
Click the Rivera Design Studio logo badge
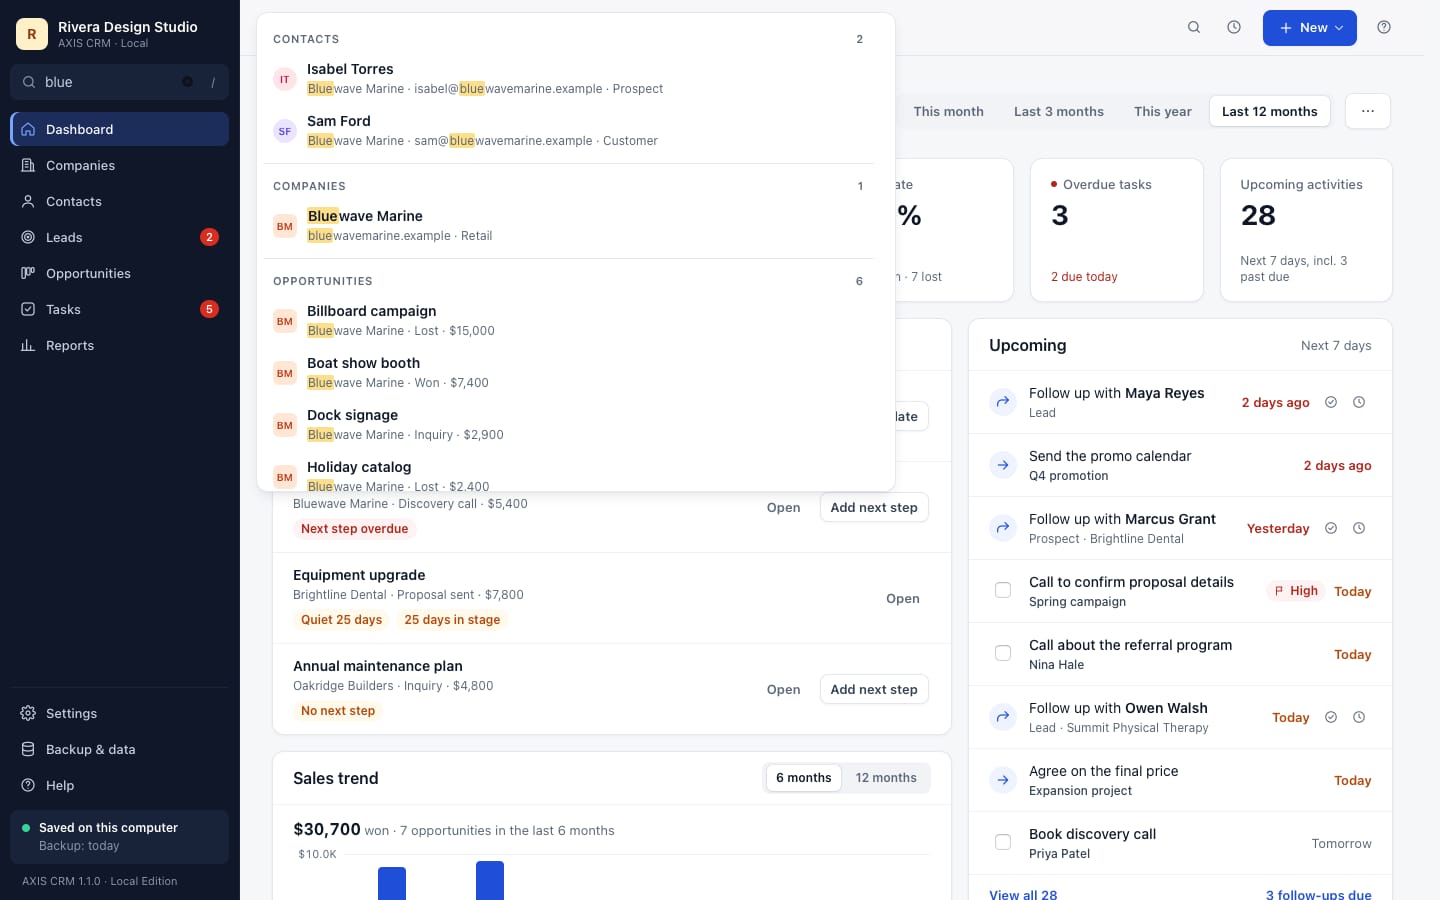tap(32, 34)
